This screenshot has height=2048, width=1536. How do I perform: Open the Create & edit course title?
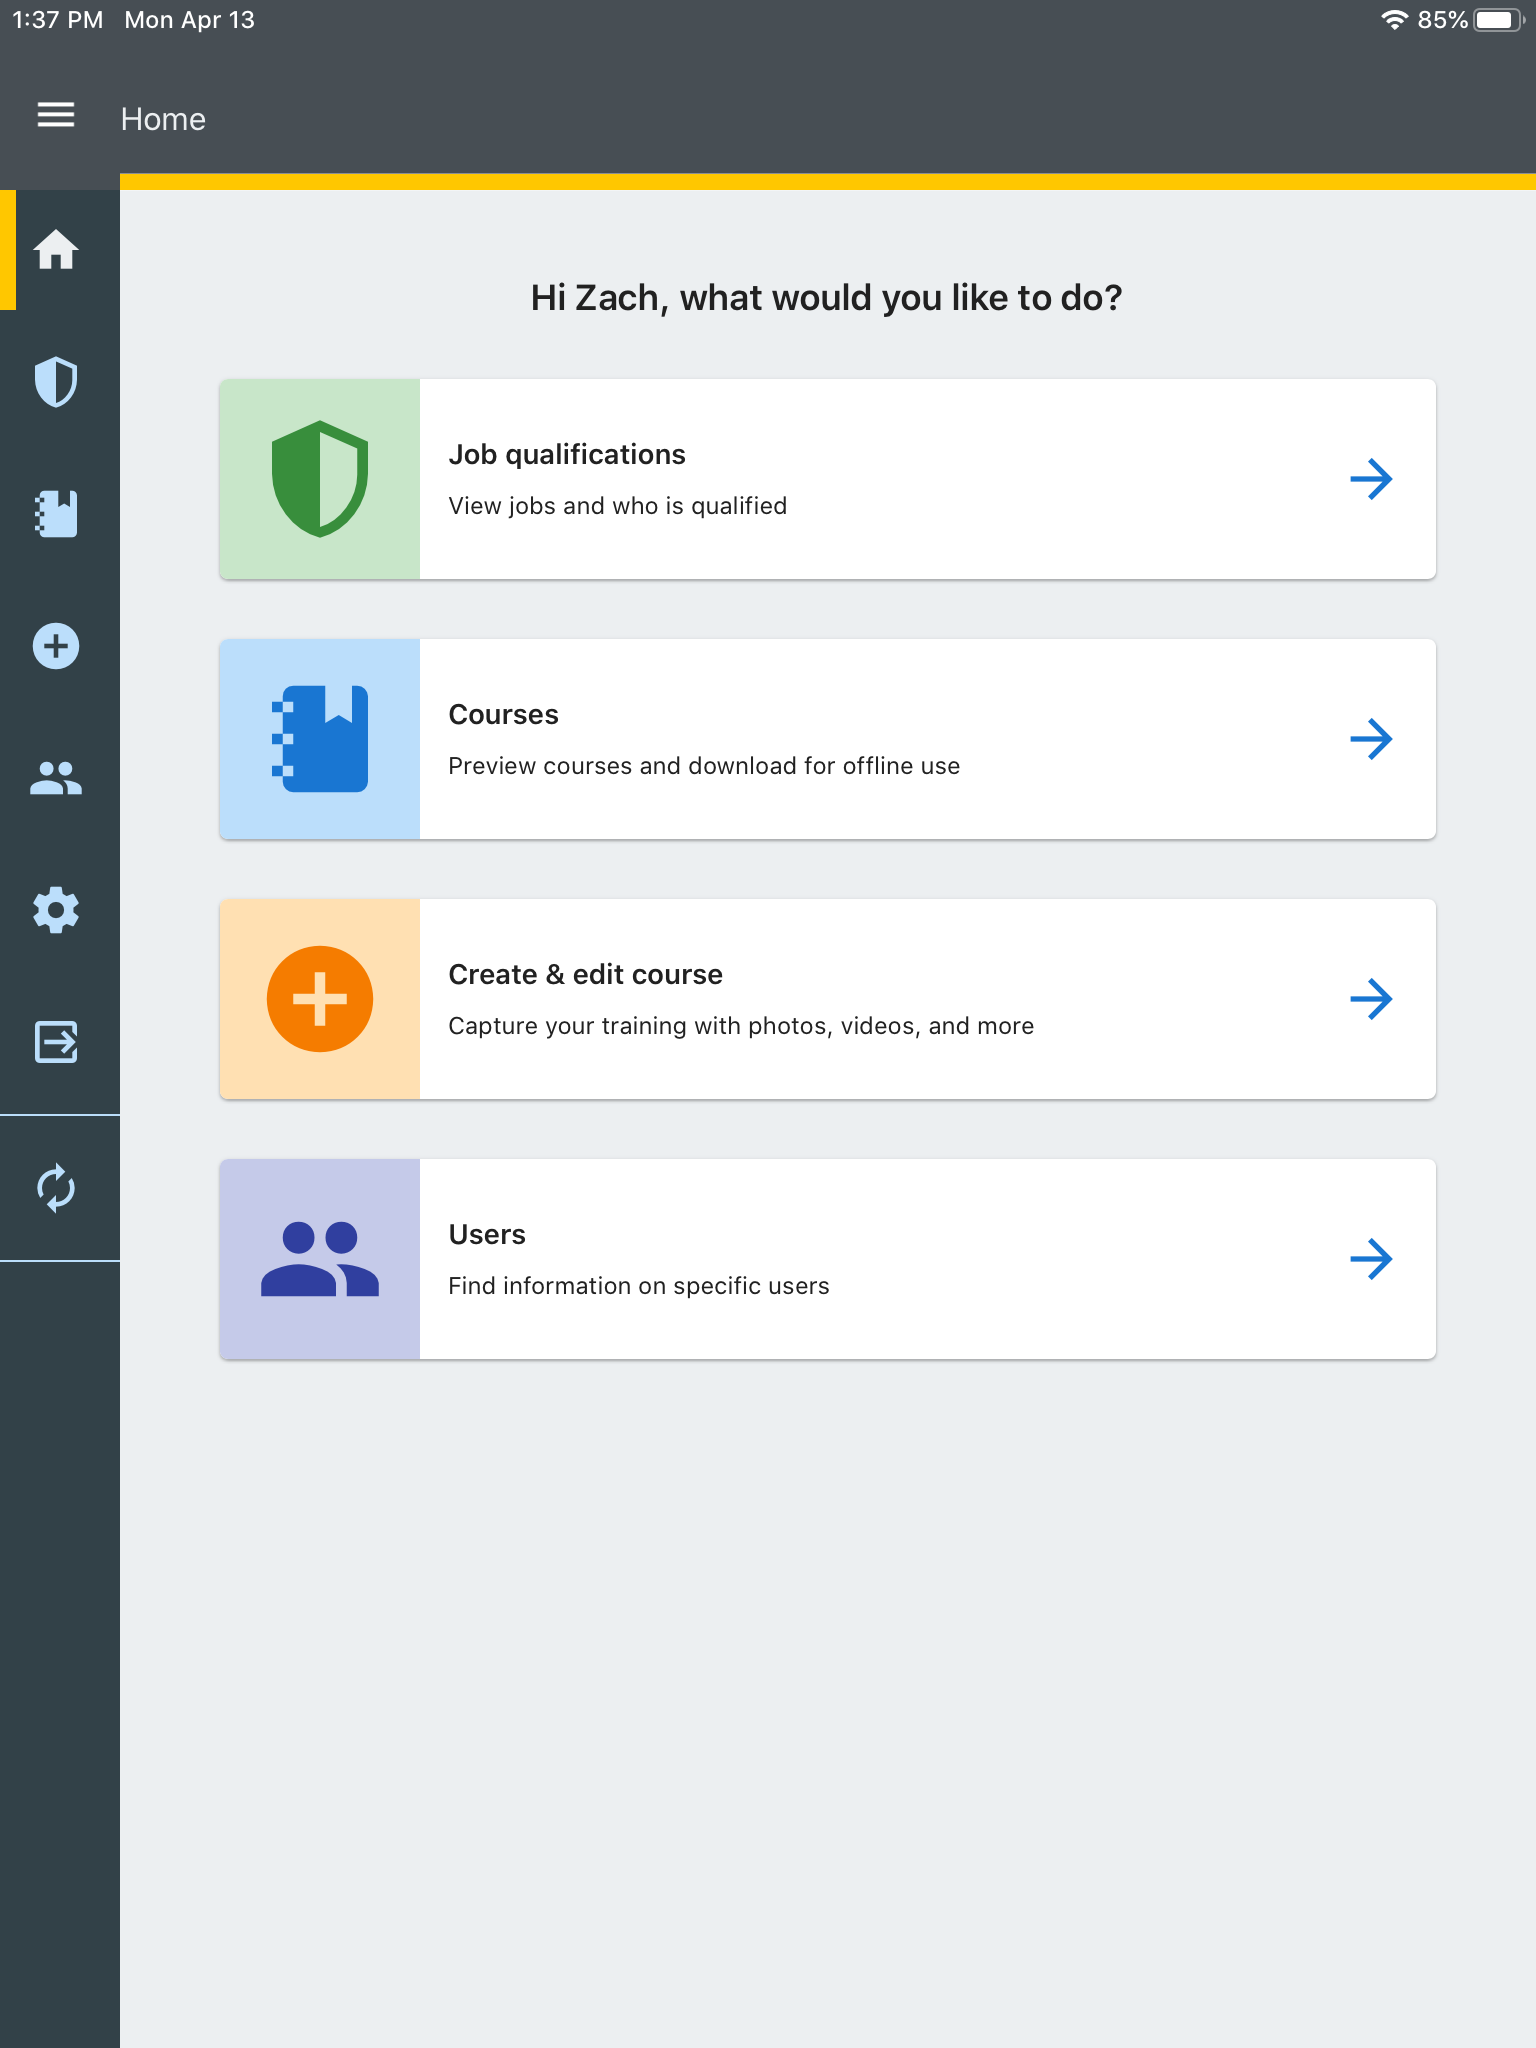585,975
